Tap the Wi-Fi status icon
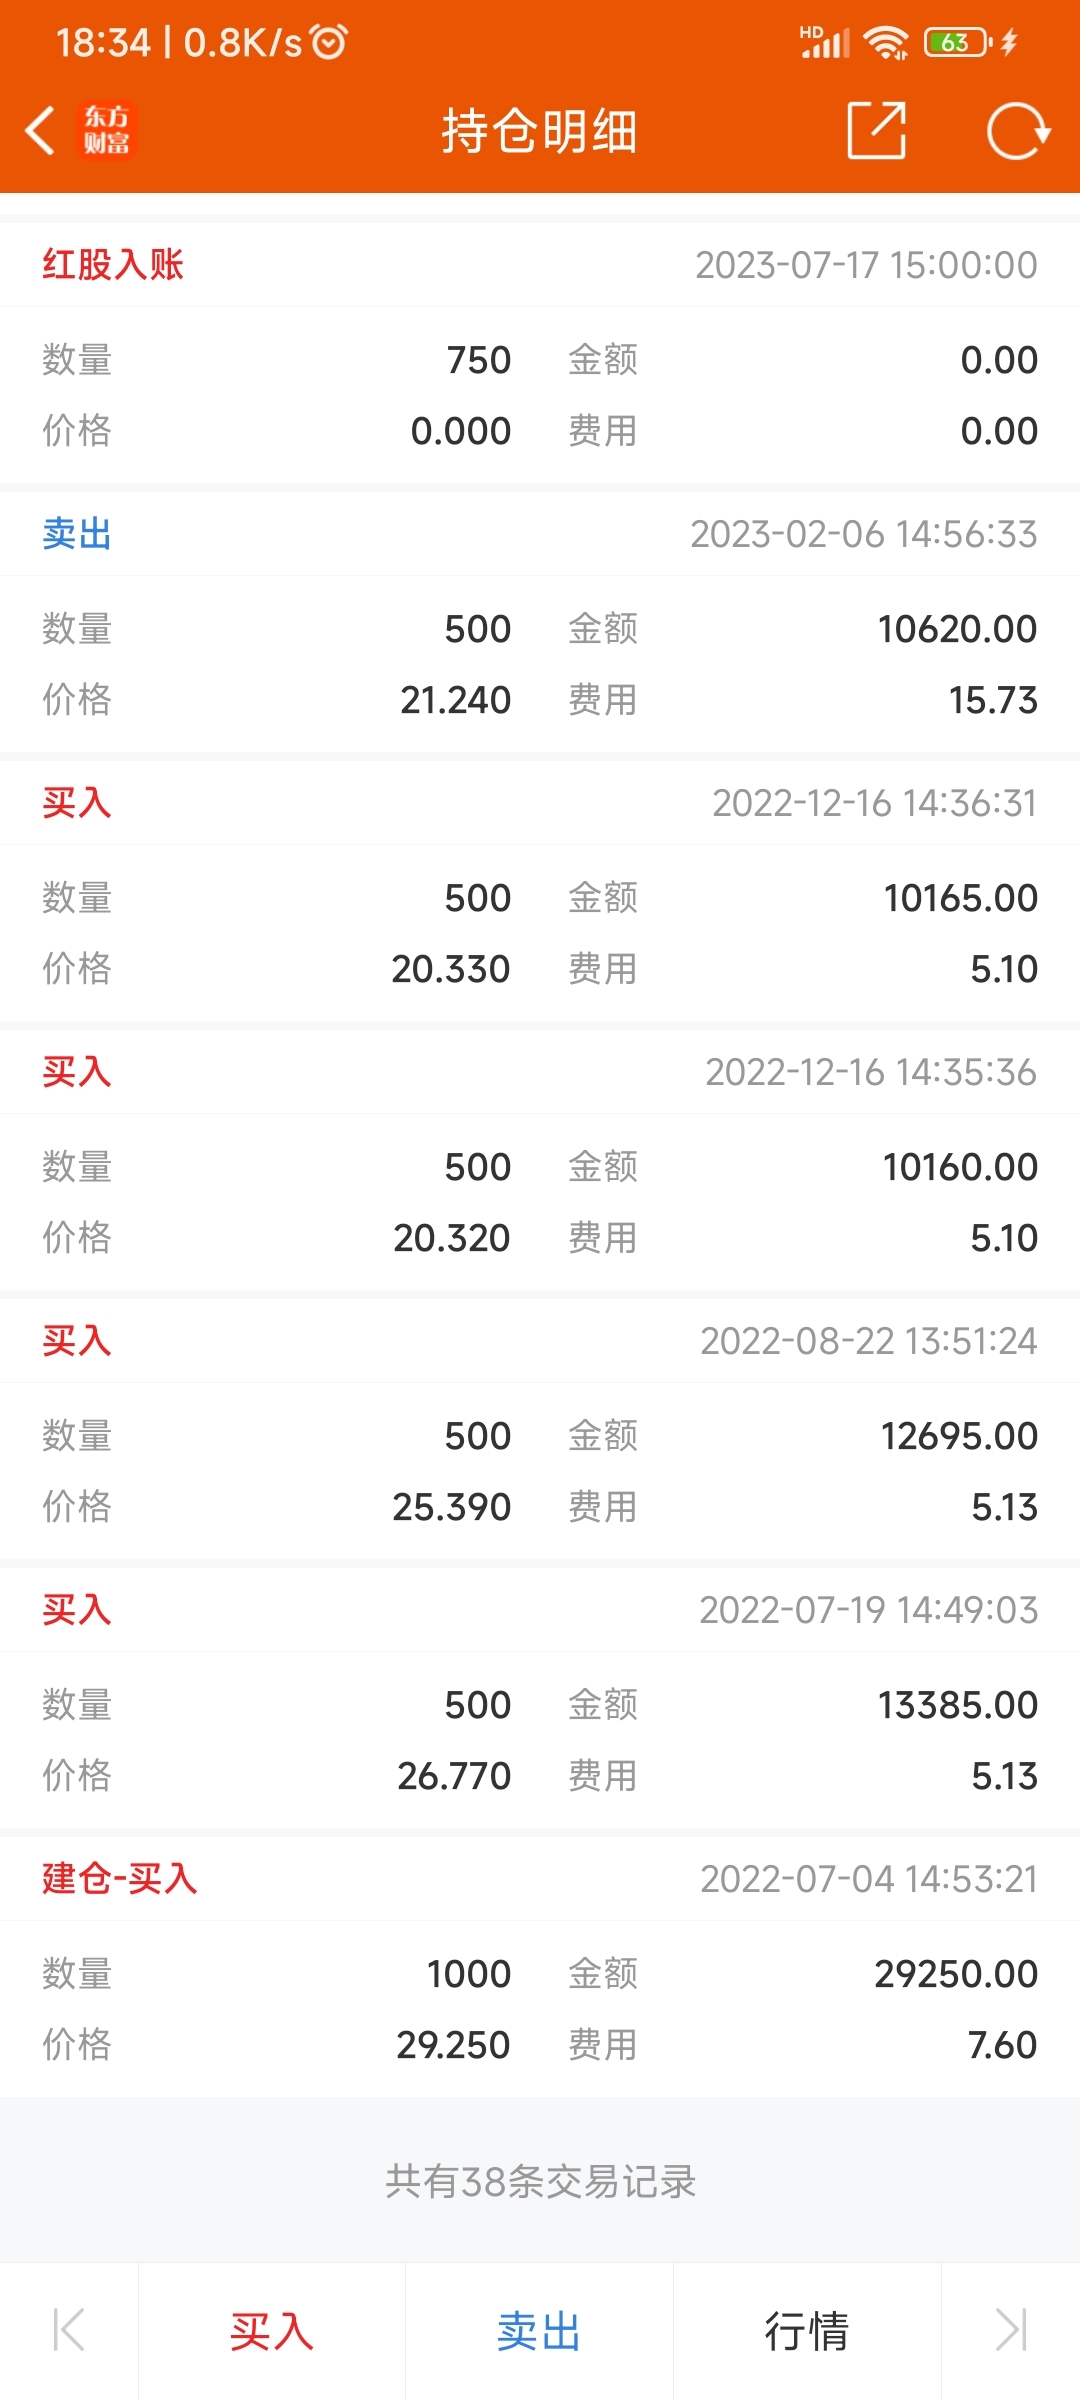The height and width of the screenshot is (2400, 1080). tap(886, 42)
